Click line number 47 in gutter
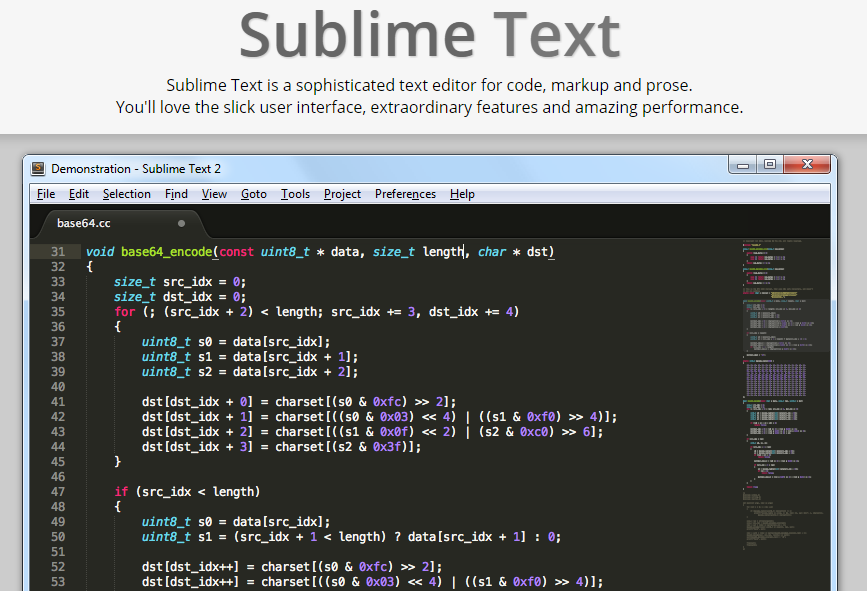 click(x=58, y=492)
